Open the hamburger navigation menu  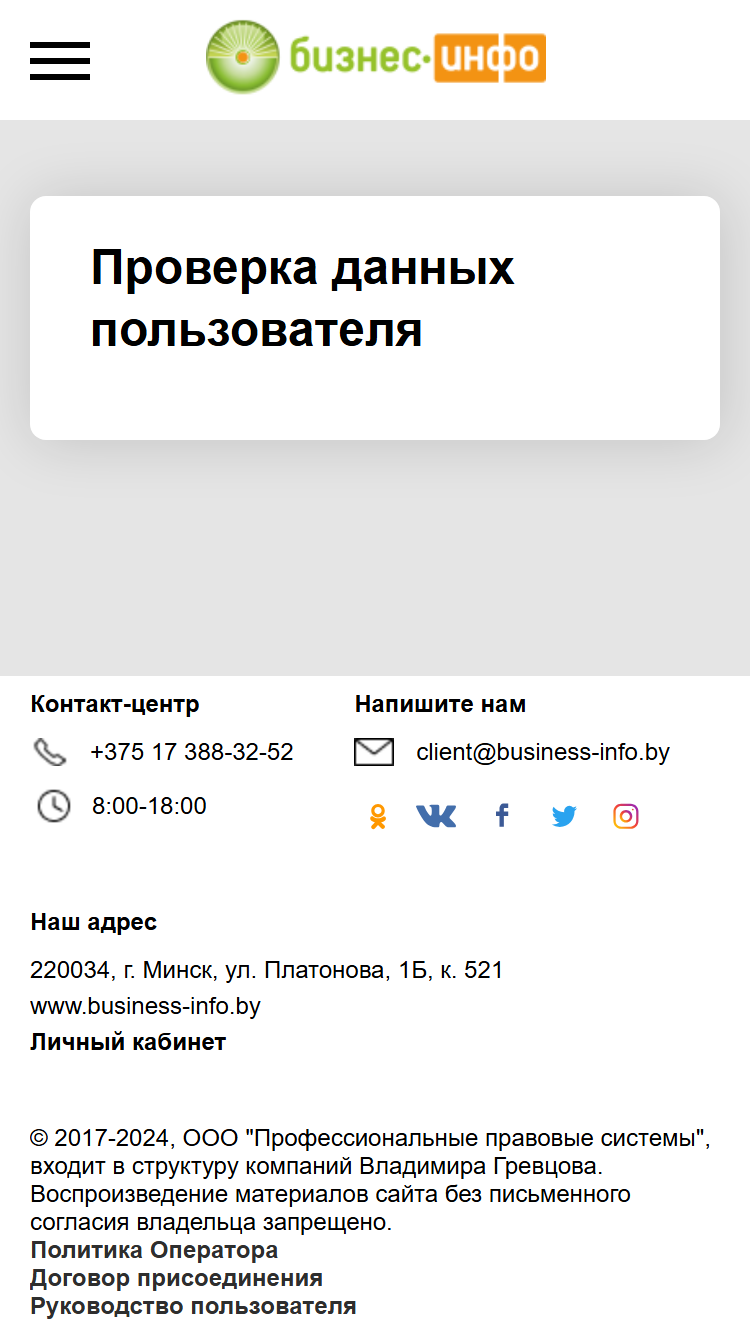[60, 61]
